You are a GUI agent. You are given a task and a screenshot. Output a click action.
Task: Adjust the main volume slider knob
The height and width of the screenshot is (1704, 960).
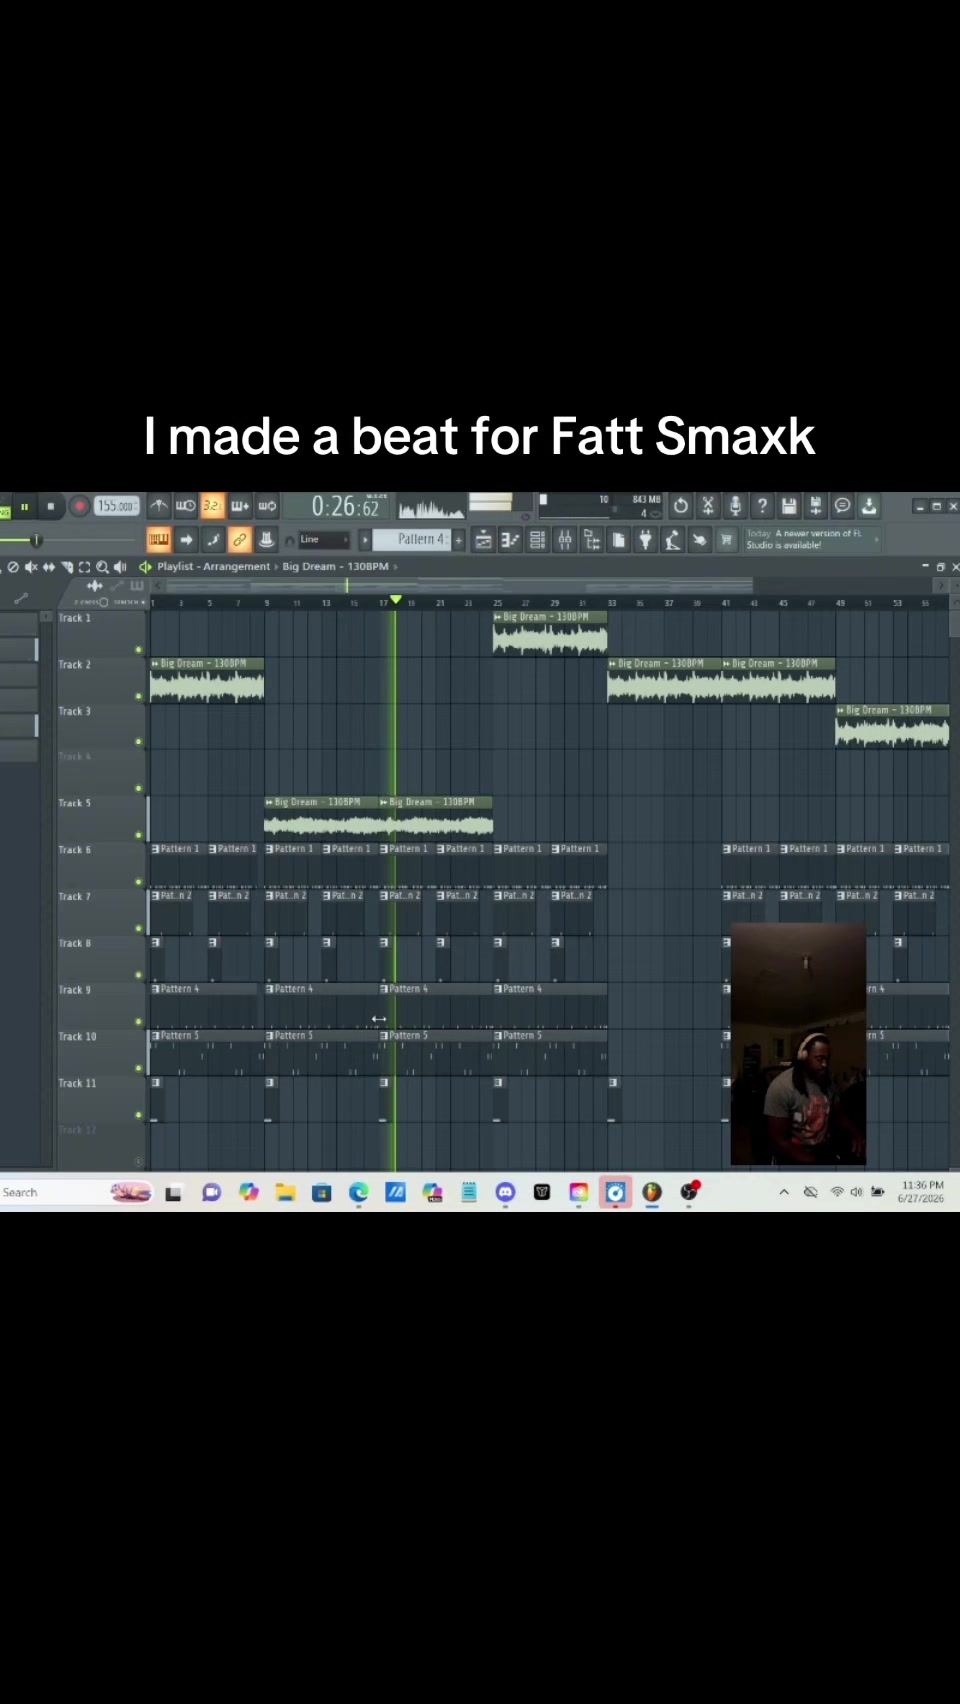(x=36, y=540)
